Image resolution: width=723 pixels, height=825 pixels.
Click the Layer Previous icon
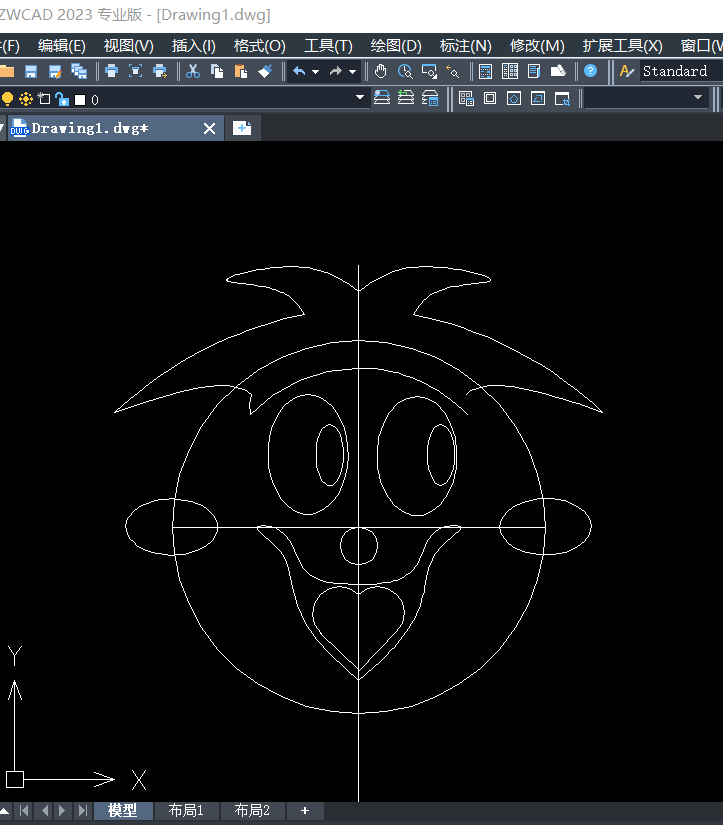(406, 98)
